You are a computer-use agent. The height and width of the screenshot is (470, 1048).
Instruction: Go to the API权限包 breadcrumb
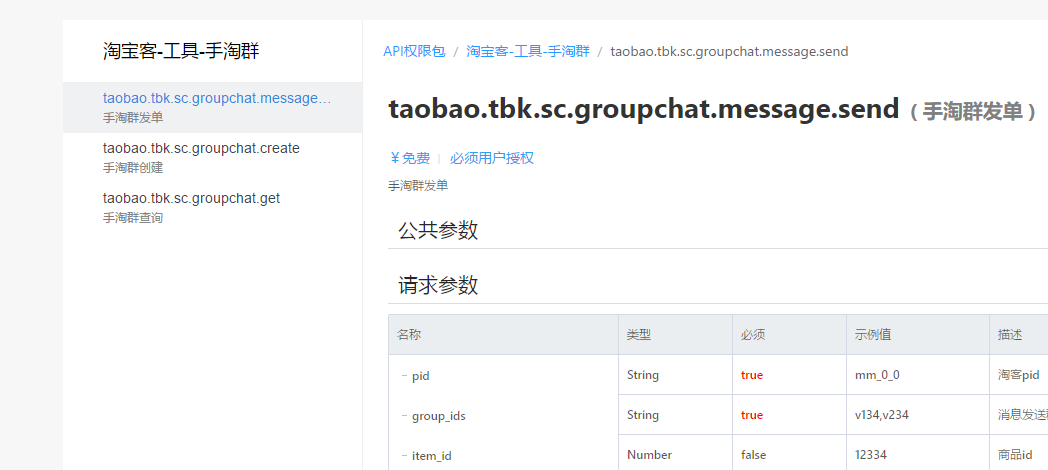coord(414,51)
